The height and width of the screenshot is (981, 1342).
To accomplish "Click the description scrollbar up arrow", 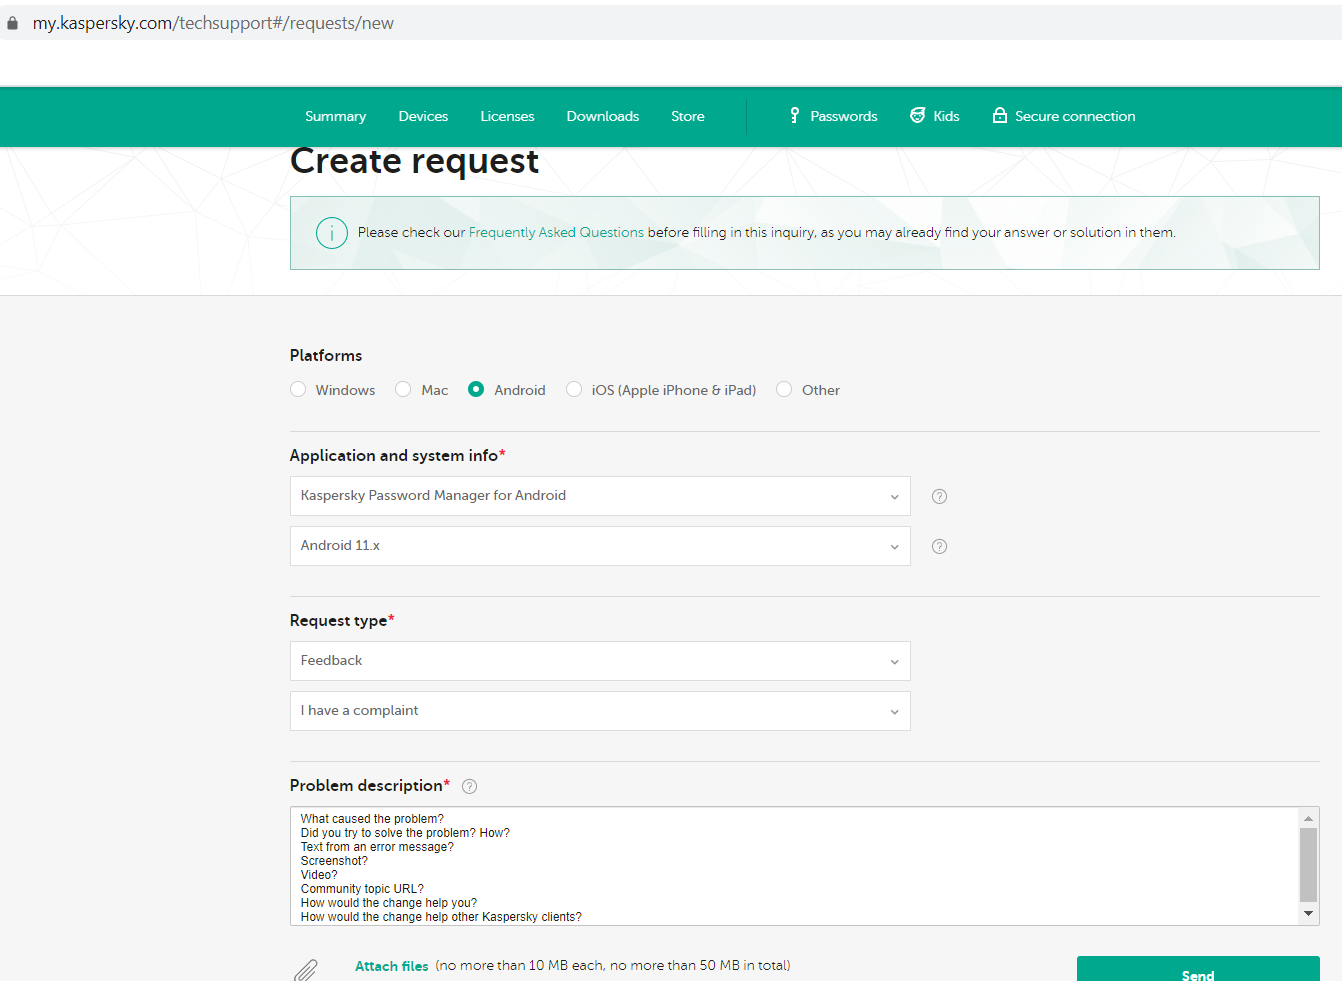I will coord(1308,819).
